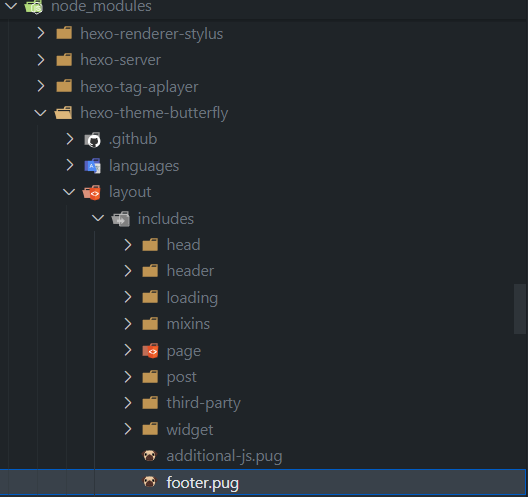Viewport: 528px width, 497px height.
Task: Click the page folder orange icon
Action: click(150, 351)
